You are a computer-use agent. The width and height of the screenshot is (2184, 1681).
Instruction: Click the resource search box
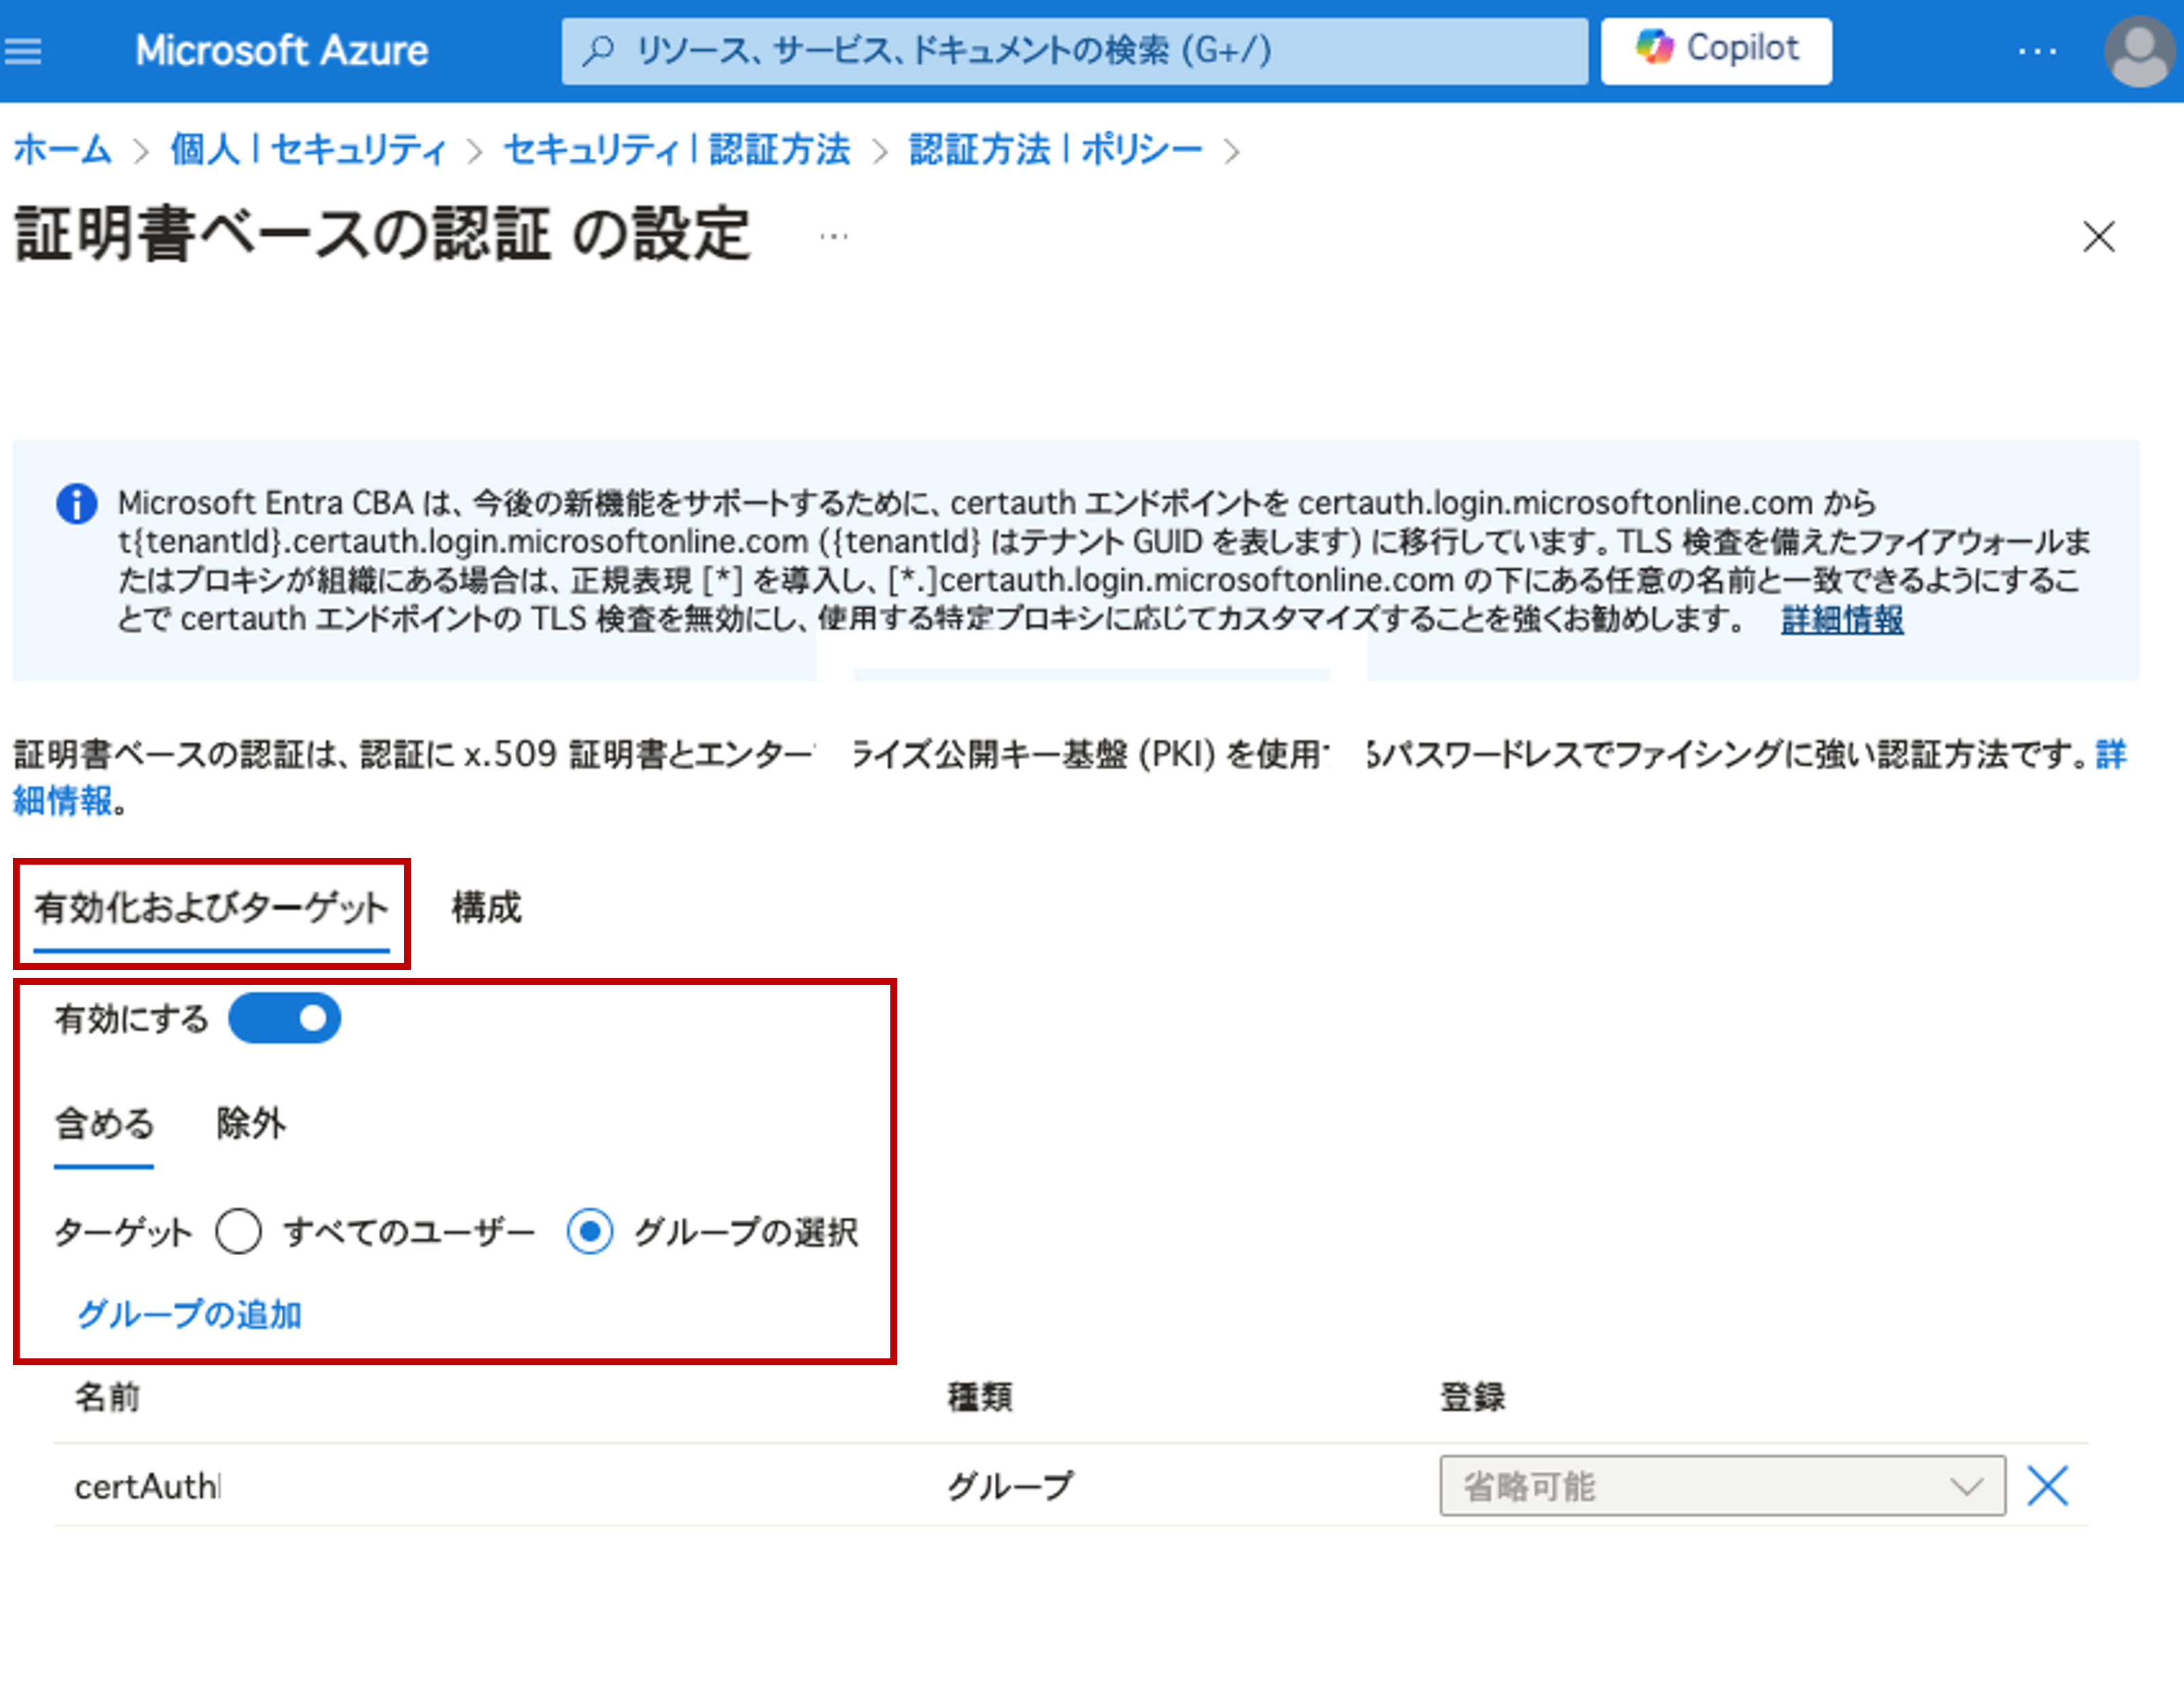pos(1074,50)
